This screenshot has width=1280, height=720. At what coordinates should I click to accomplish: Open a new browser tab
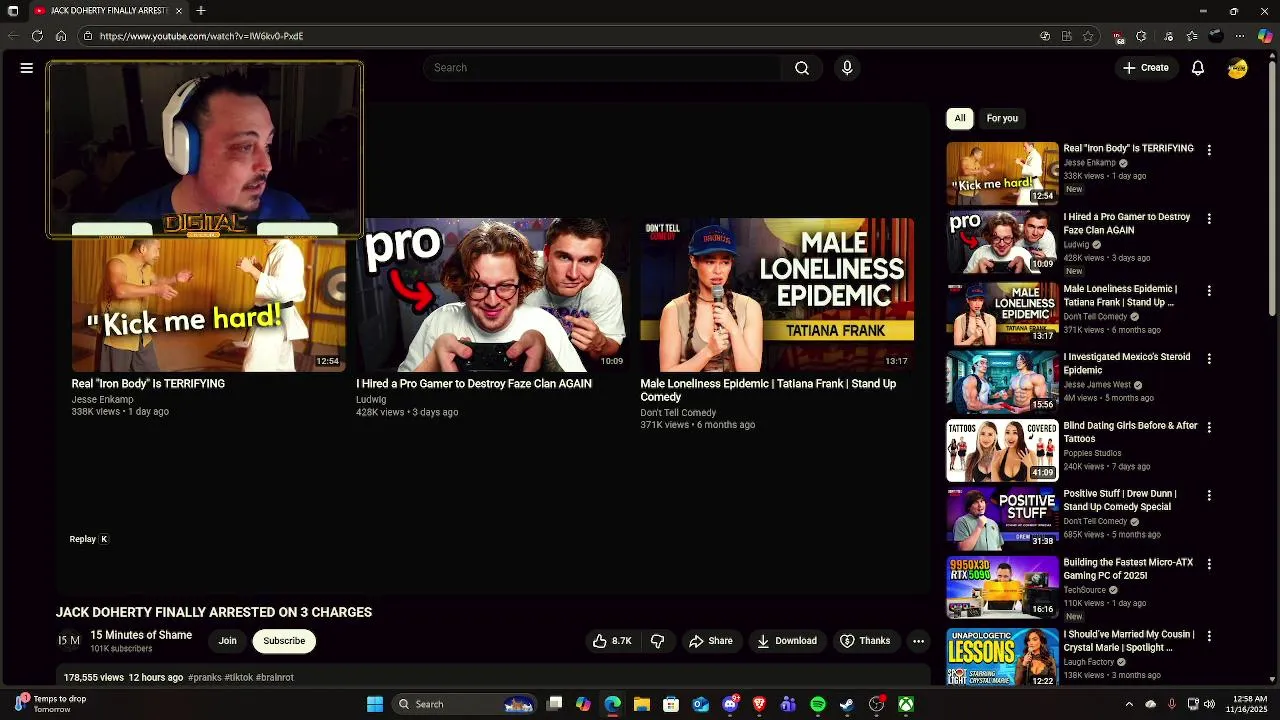click(x=201, y=11)
